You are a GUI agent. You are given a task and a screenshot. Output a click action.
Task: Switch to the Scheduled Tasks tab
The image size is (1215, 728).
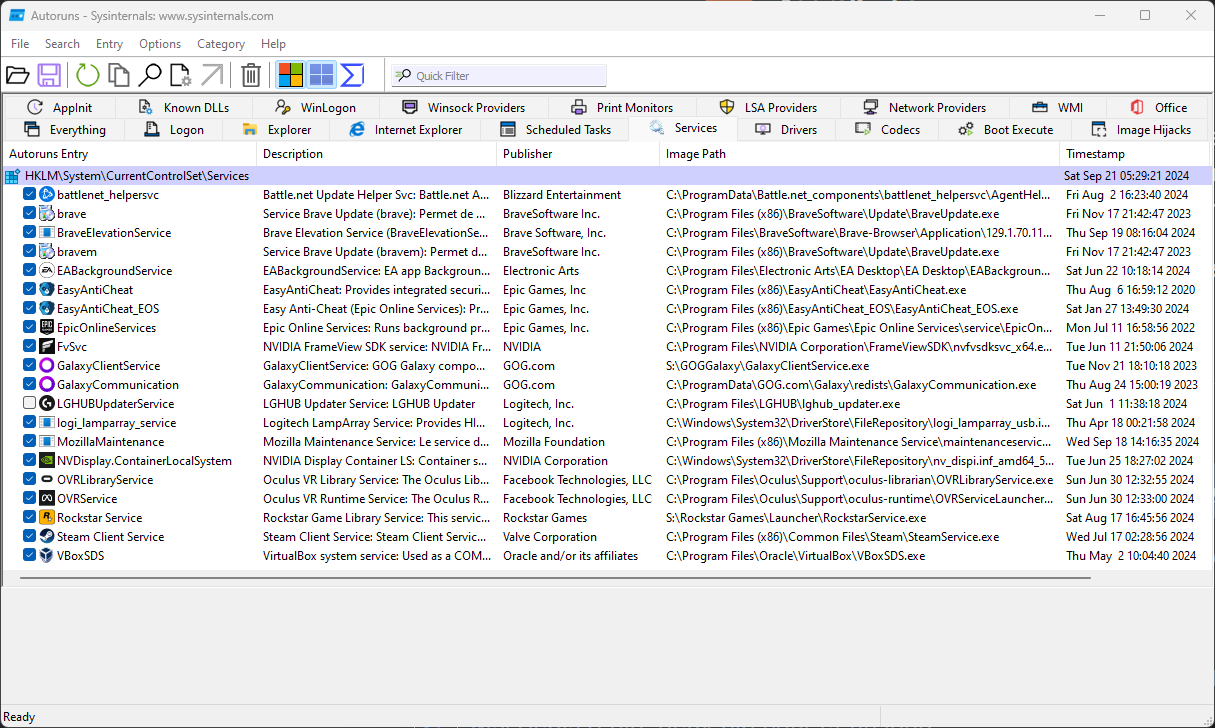click(554, 130)
